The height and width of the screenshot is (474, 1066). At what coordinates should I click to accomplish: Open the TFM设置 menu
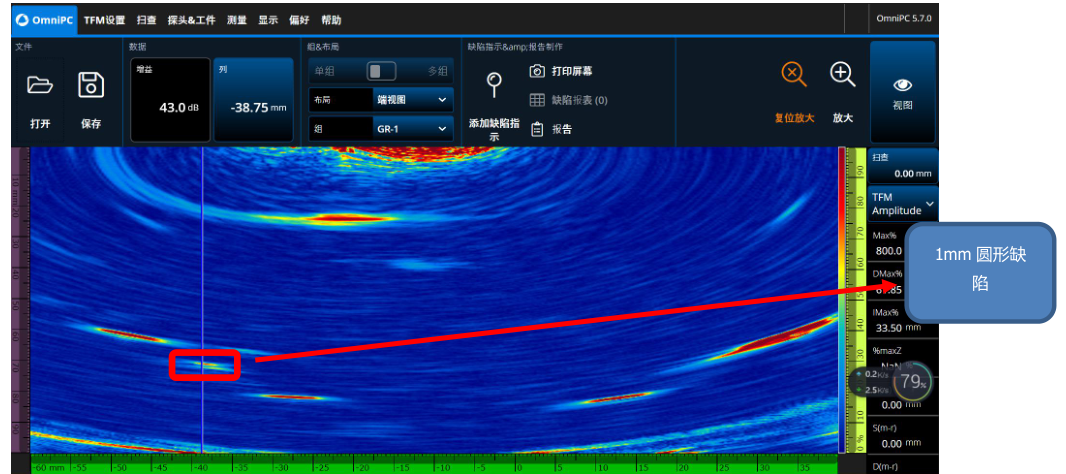[x=105, y=20]
